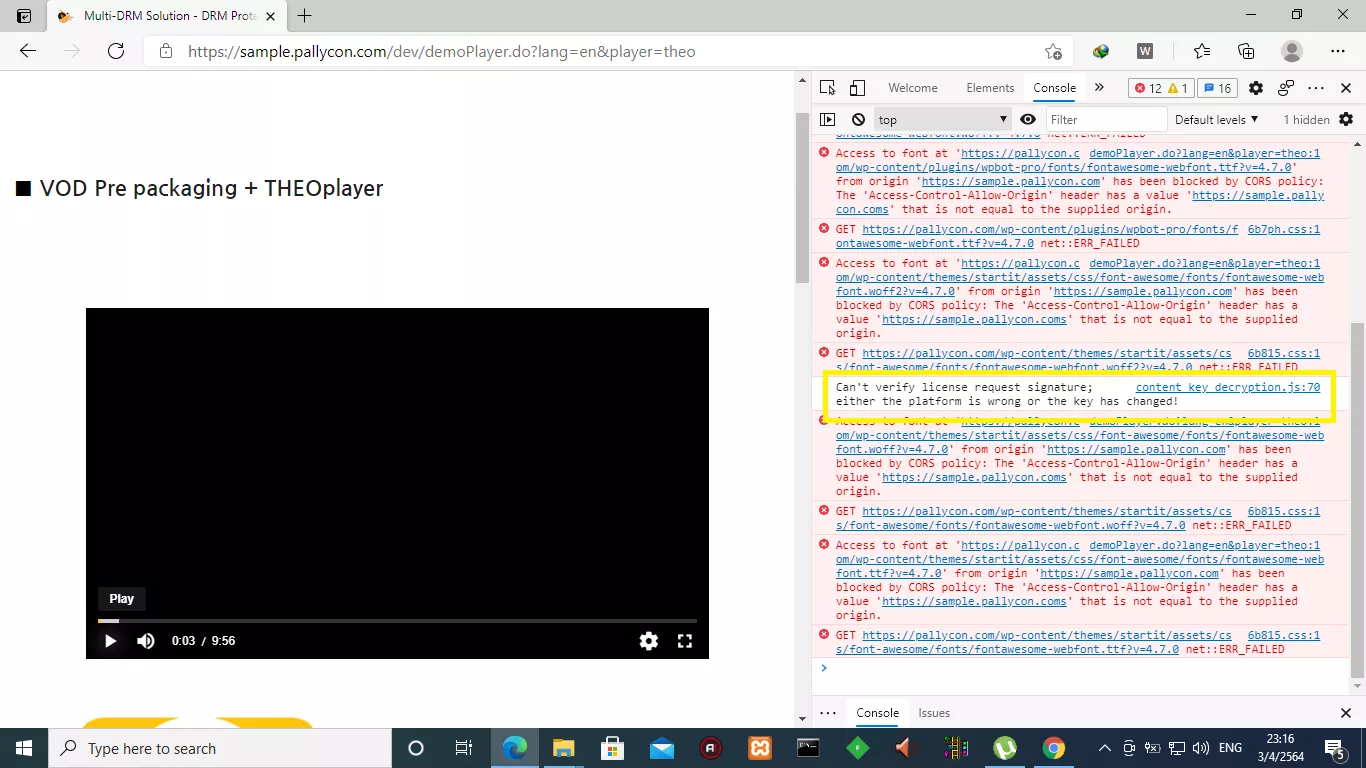Show more DevTools tabs chevron
This screenshot has width=1366, height=768.
(1100, 88)
